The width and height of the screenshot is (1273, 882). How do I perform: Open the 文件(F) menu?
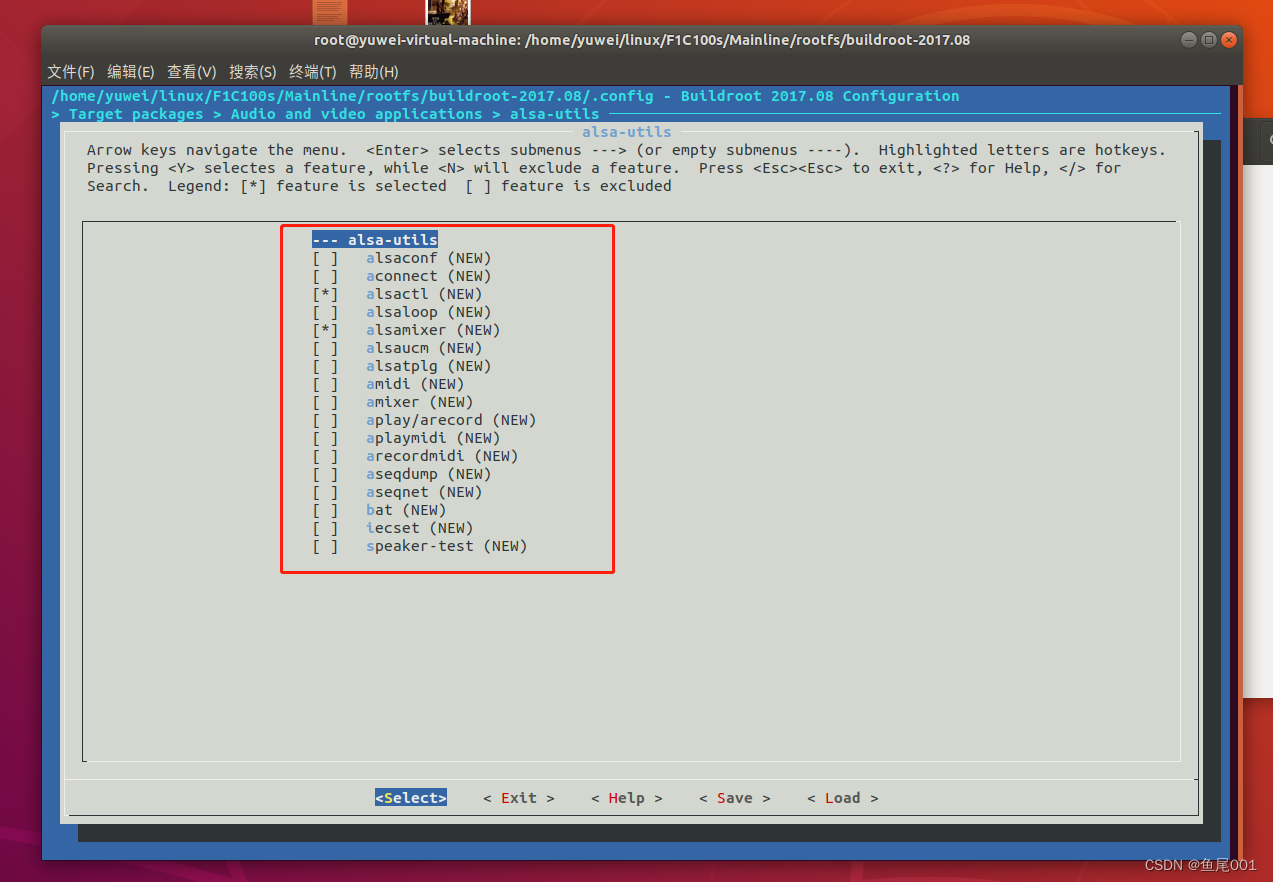[69, 71]
